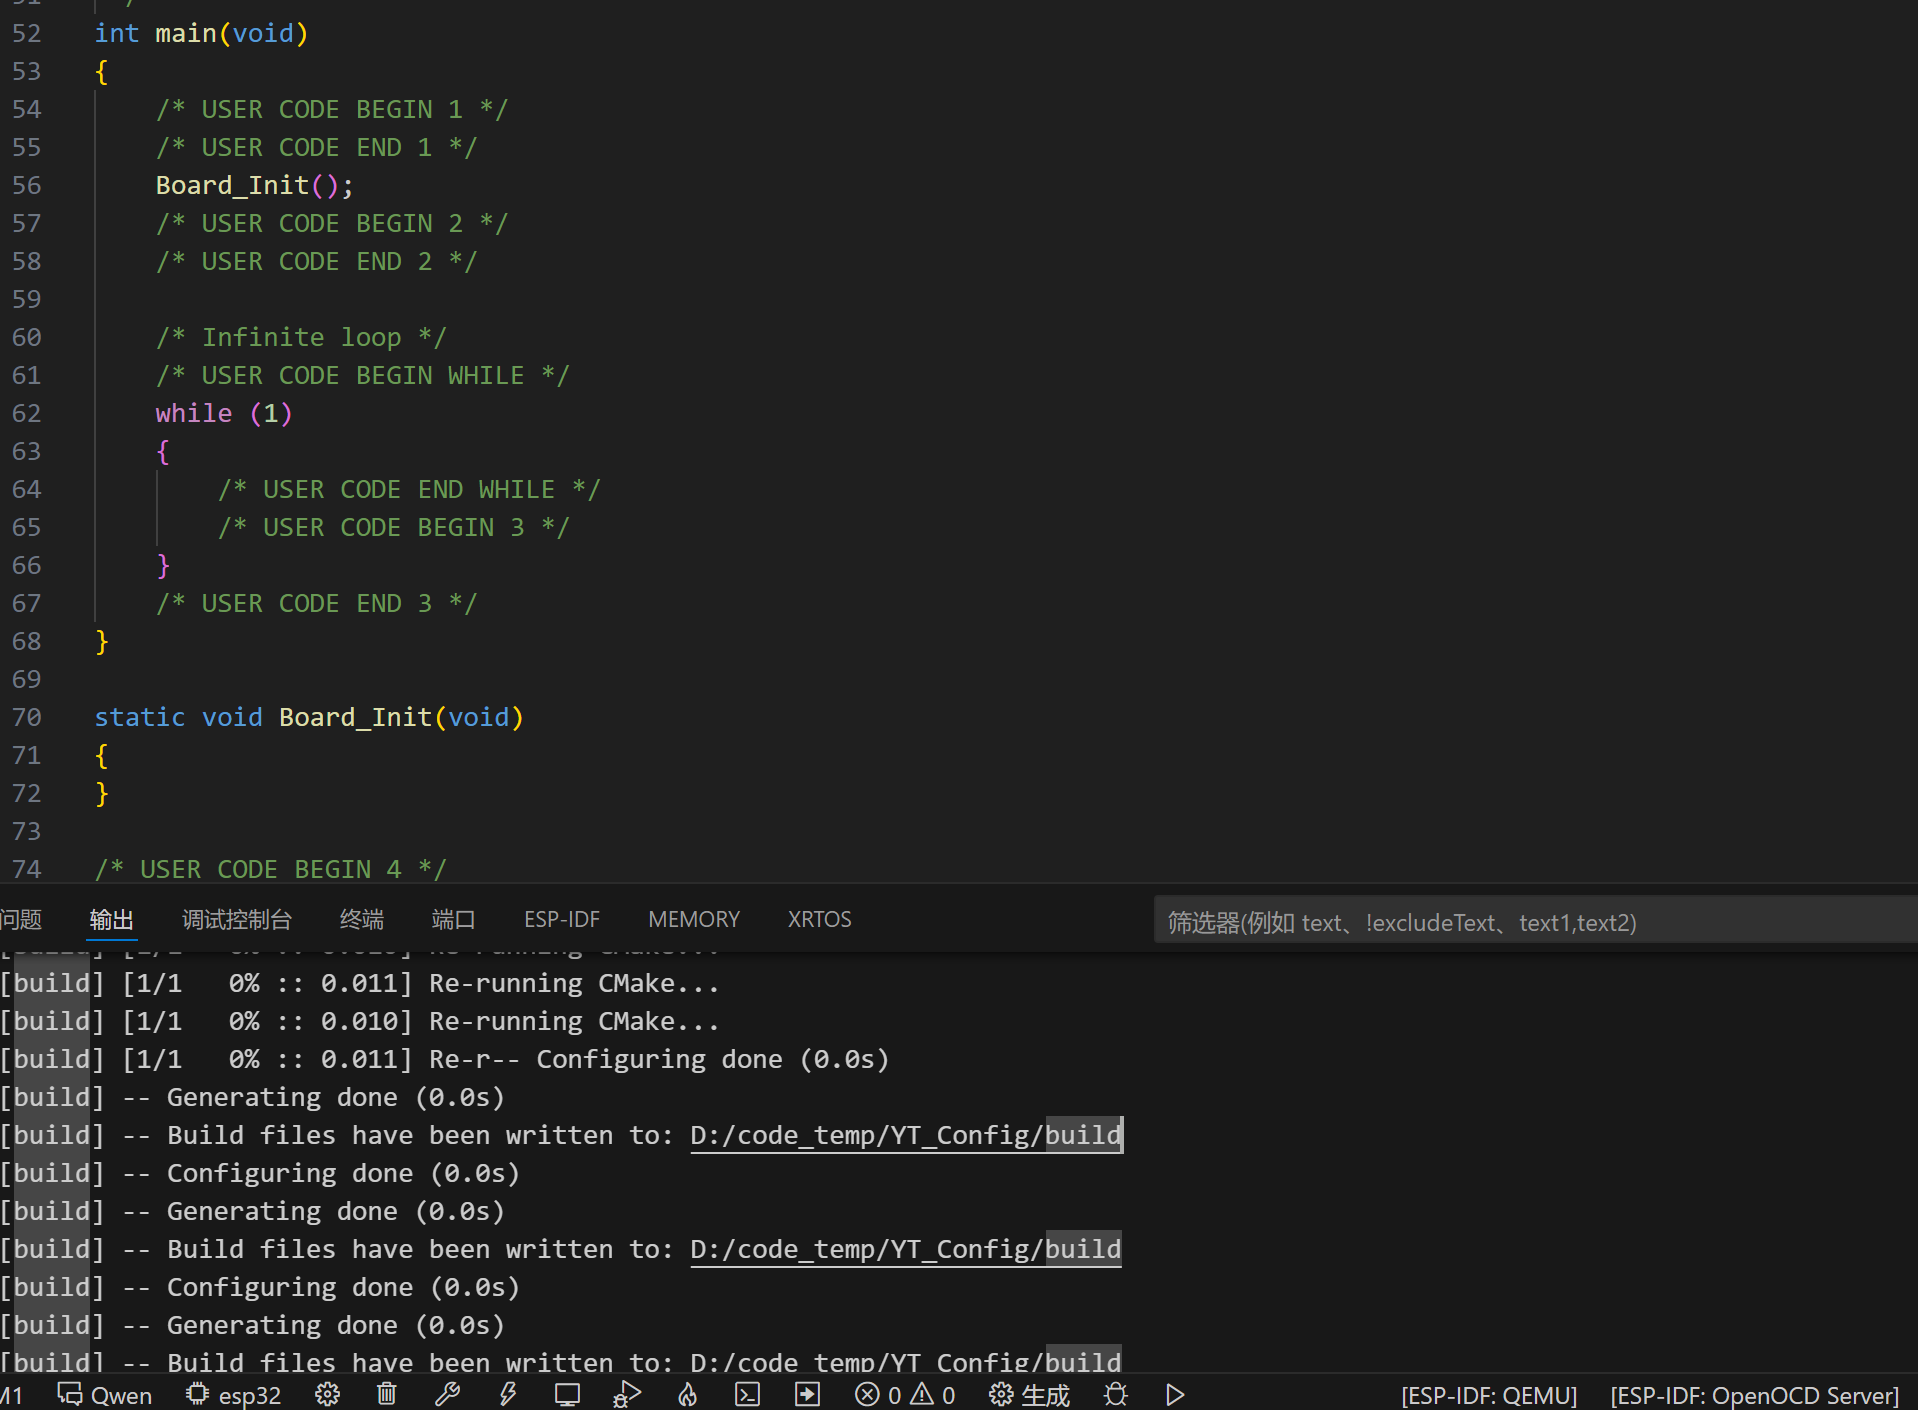The width and height of the screenshot is (1918, 1410).
Task: Click '/* USER CODE END WHILE */' comment
Action: click(409, 489)
